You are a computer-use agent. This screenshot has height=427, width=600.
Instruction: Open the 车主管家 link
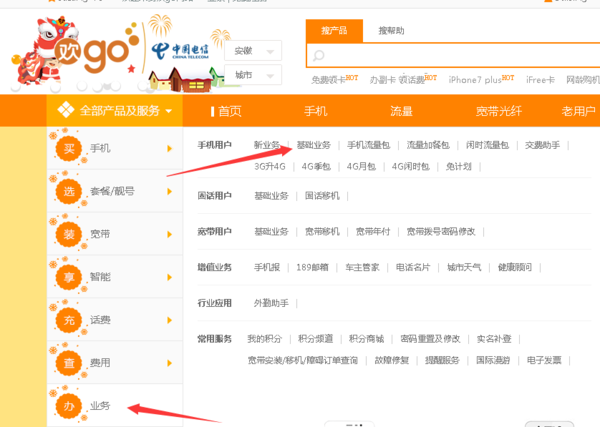pyautogui.click(x=362, y=267)
